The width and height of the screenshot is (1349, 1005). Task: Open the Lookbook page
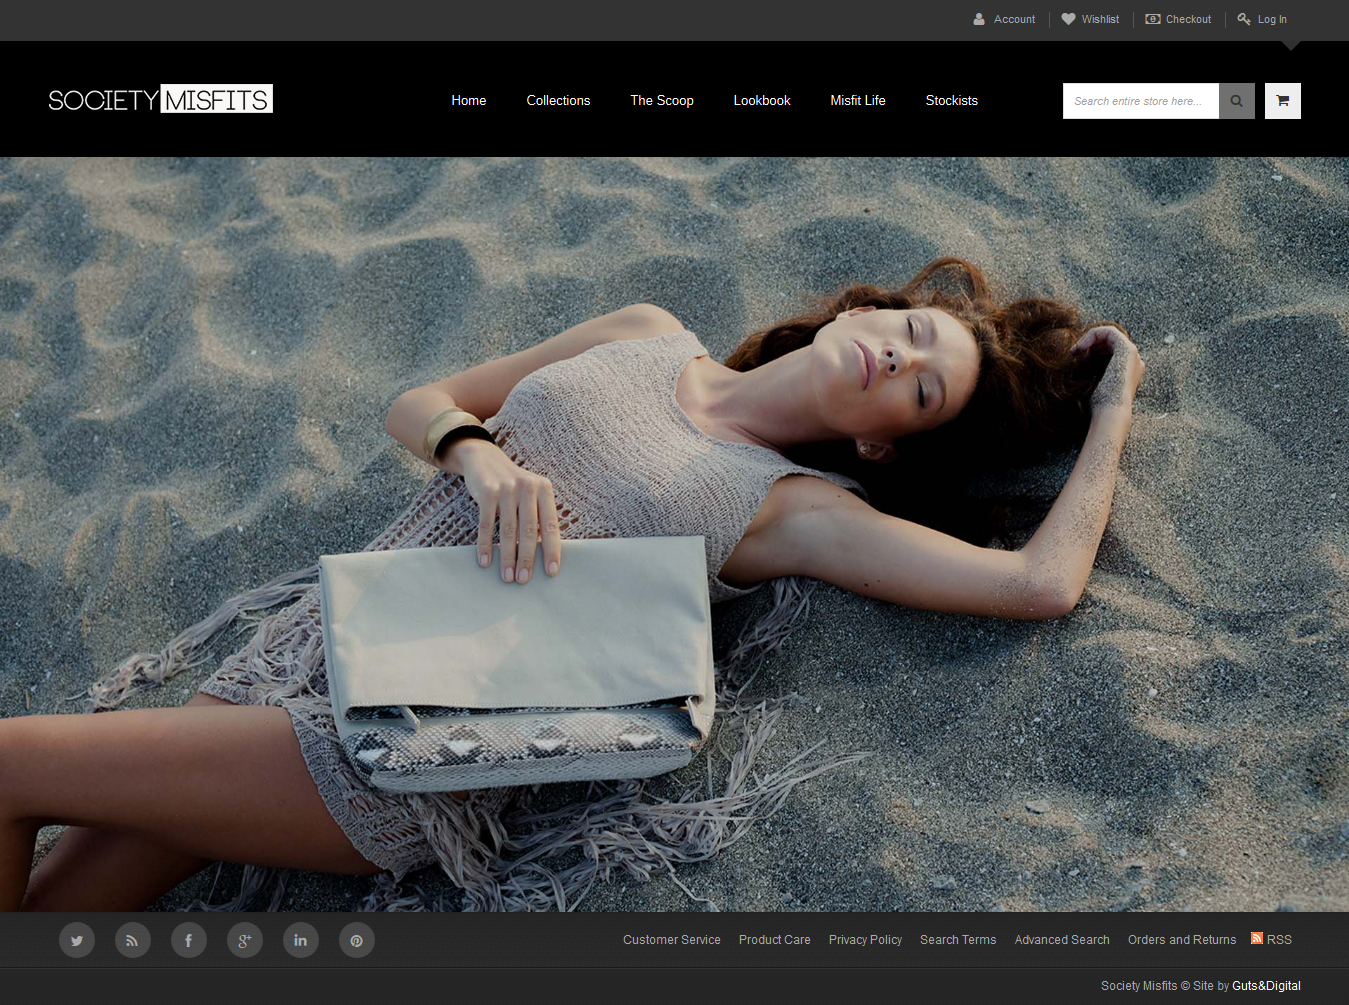[761, 101]
